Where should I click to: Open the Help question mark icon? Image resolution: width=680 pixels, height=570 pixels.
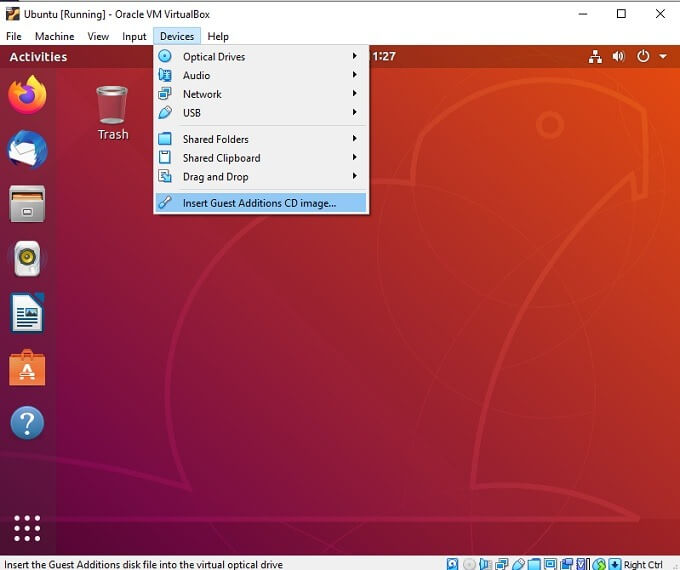(x=27, y=422)
